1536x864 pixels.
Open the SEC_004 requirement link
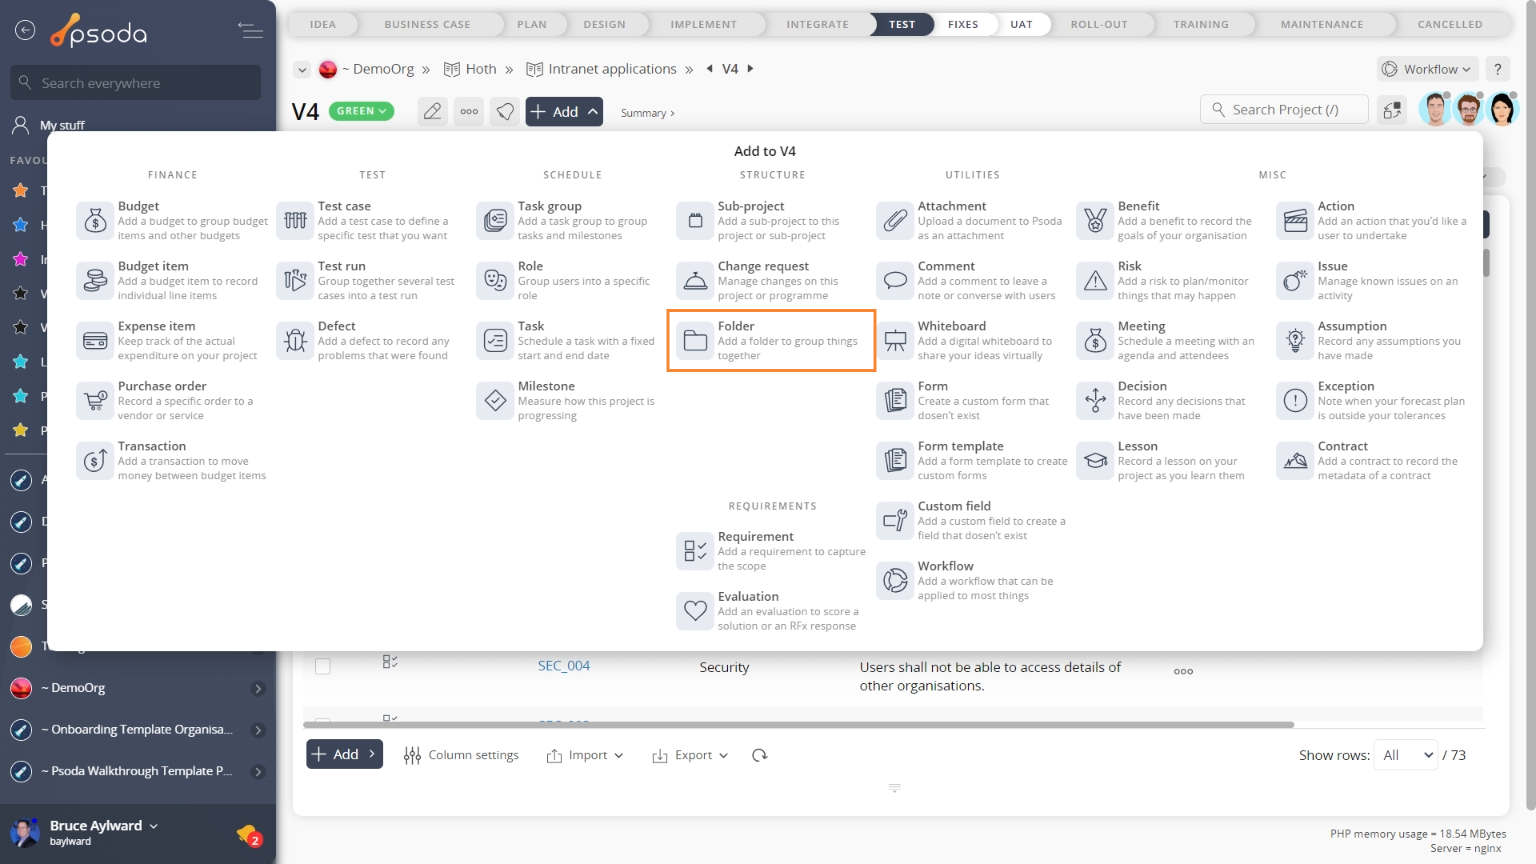click(564, 666)
